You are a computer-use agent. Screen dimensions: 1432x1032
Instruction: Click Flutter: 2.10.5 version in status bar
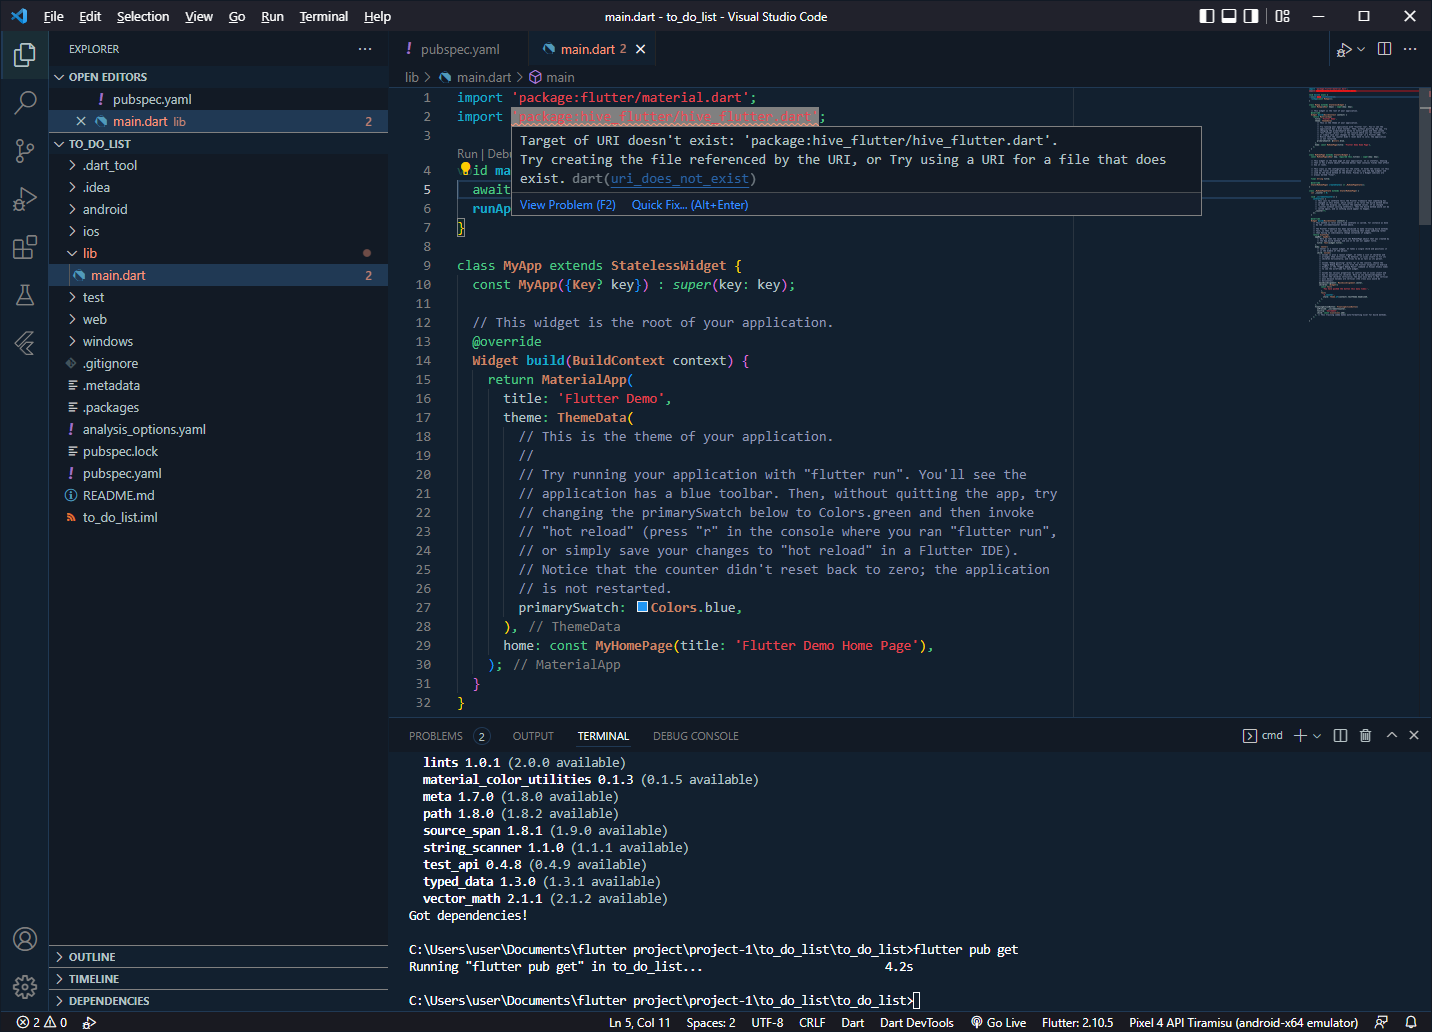click(1077, 1022)
